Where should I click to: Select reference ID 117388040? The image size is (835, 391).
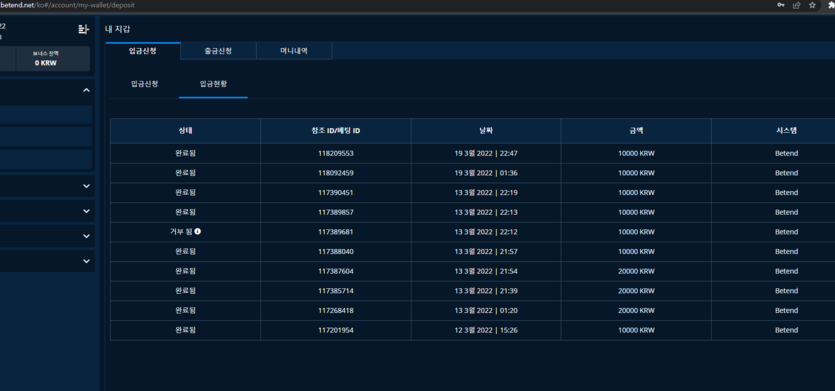(x=335, y=251)
